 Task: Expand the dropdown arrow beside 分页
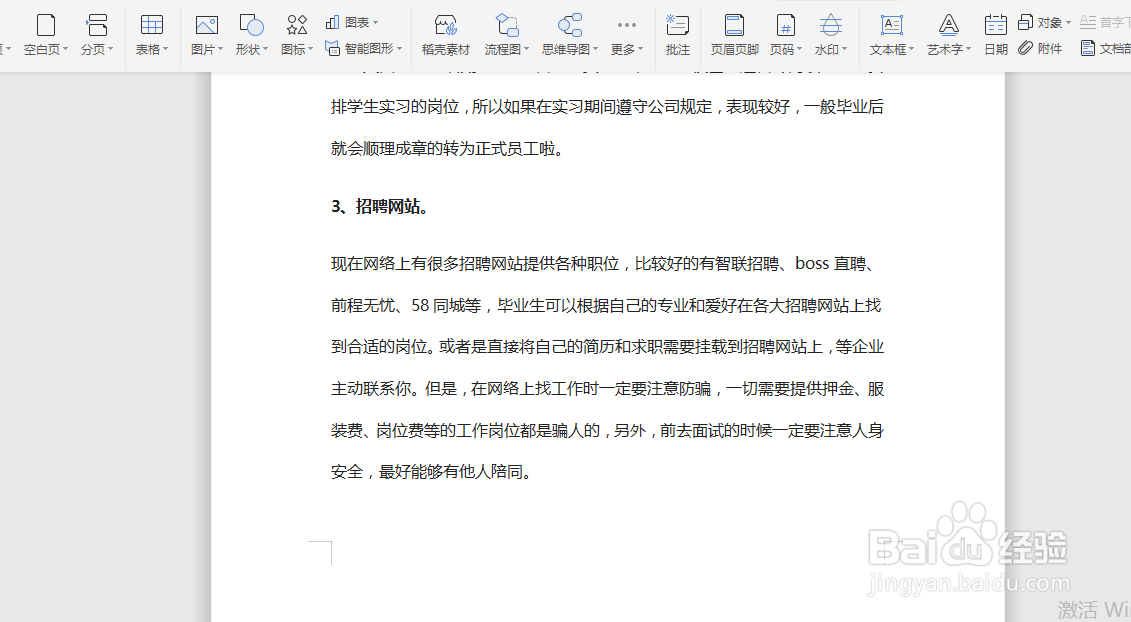[110, 49]
